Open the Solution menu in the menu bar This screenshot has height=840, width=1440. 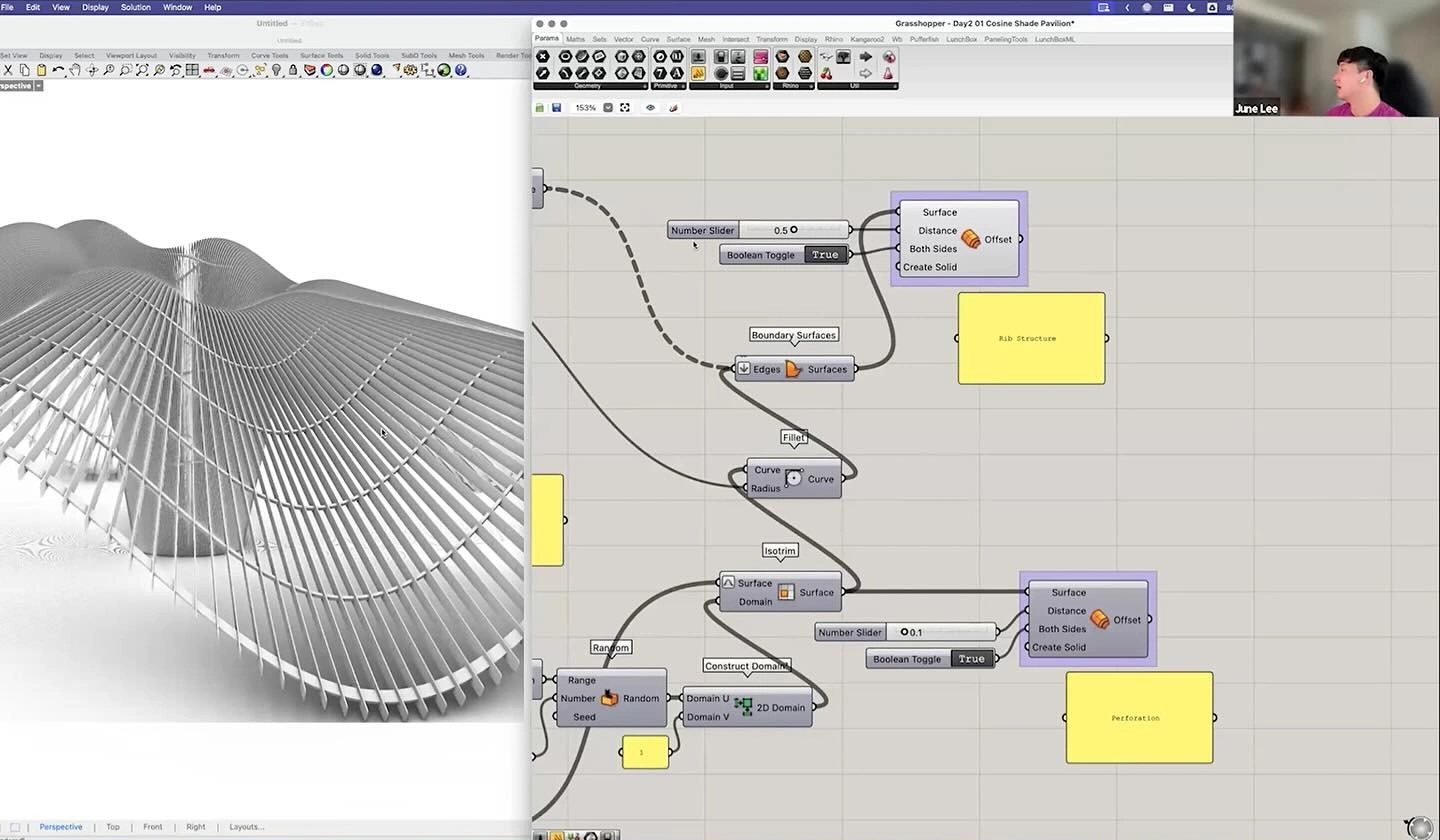(135, 7)
